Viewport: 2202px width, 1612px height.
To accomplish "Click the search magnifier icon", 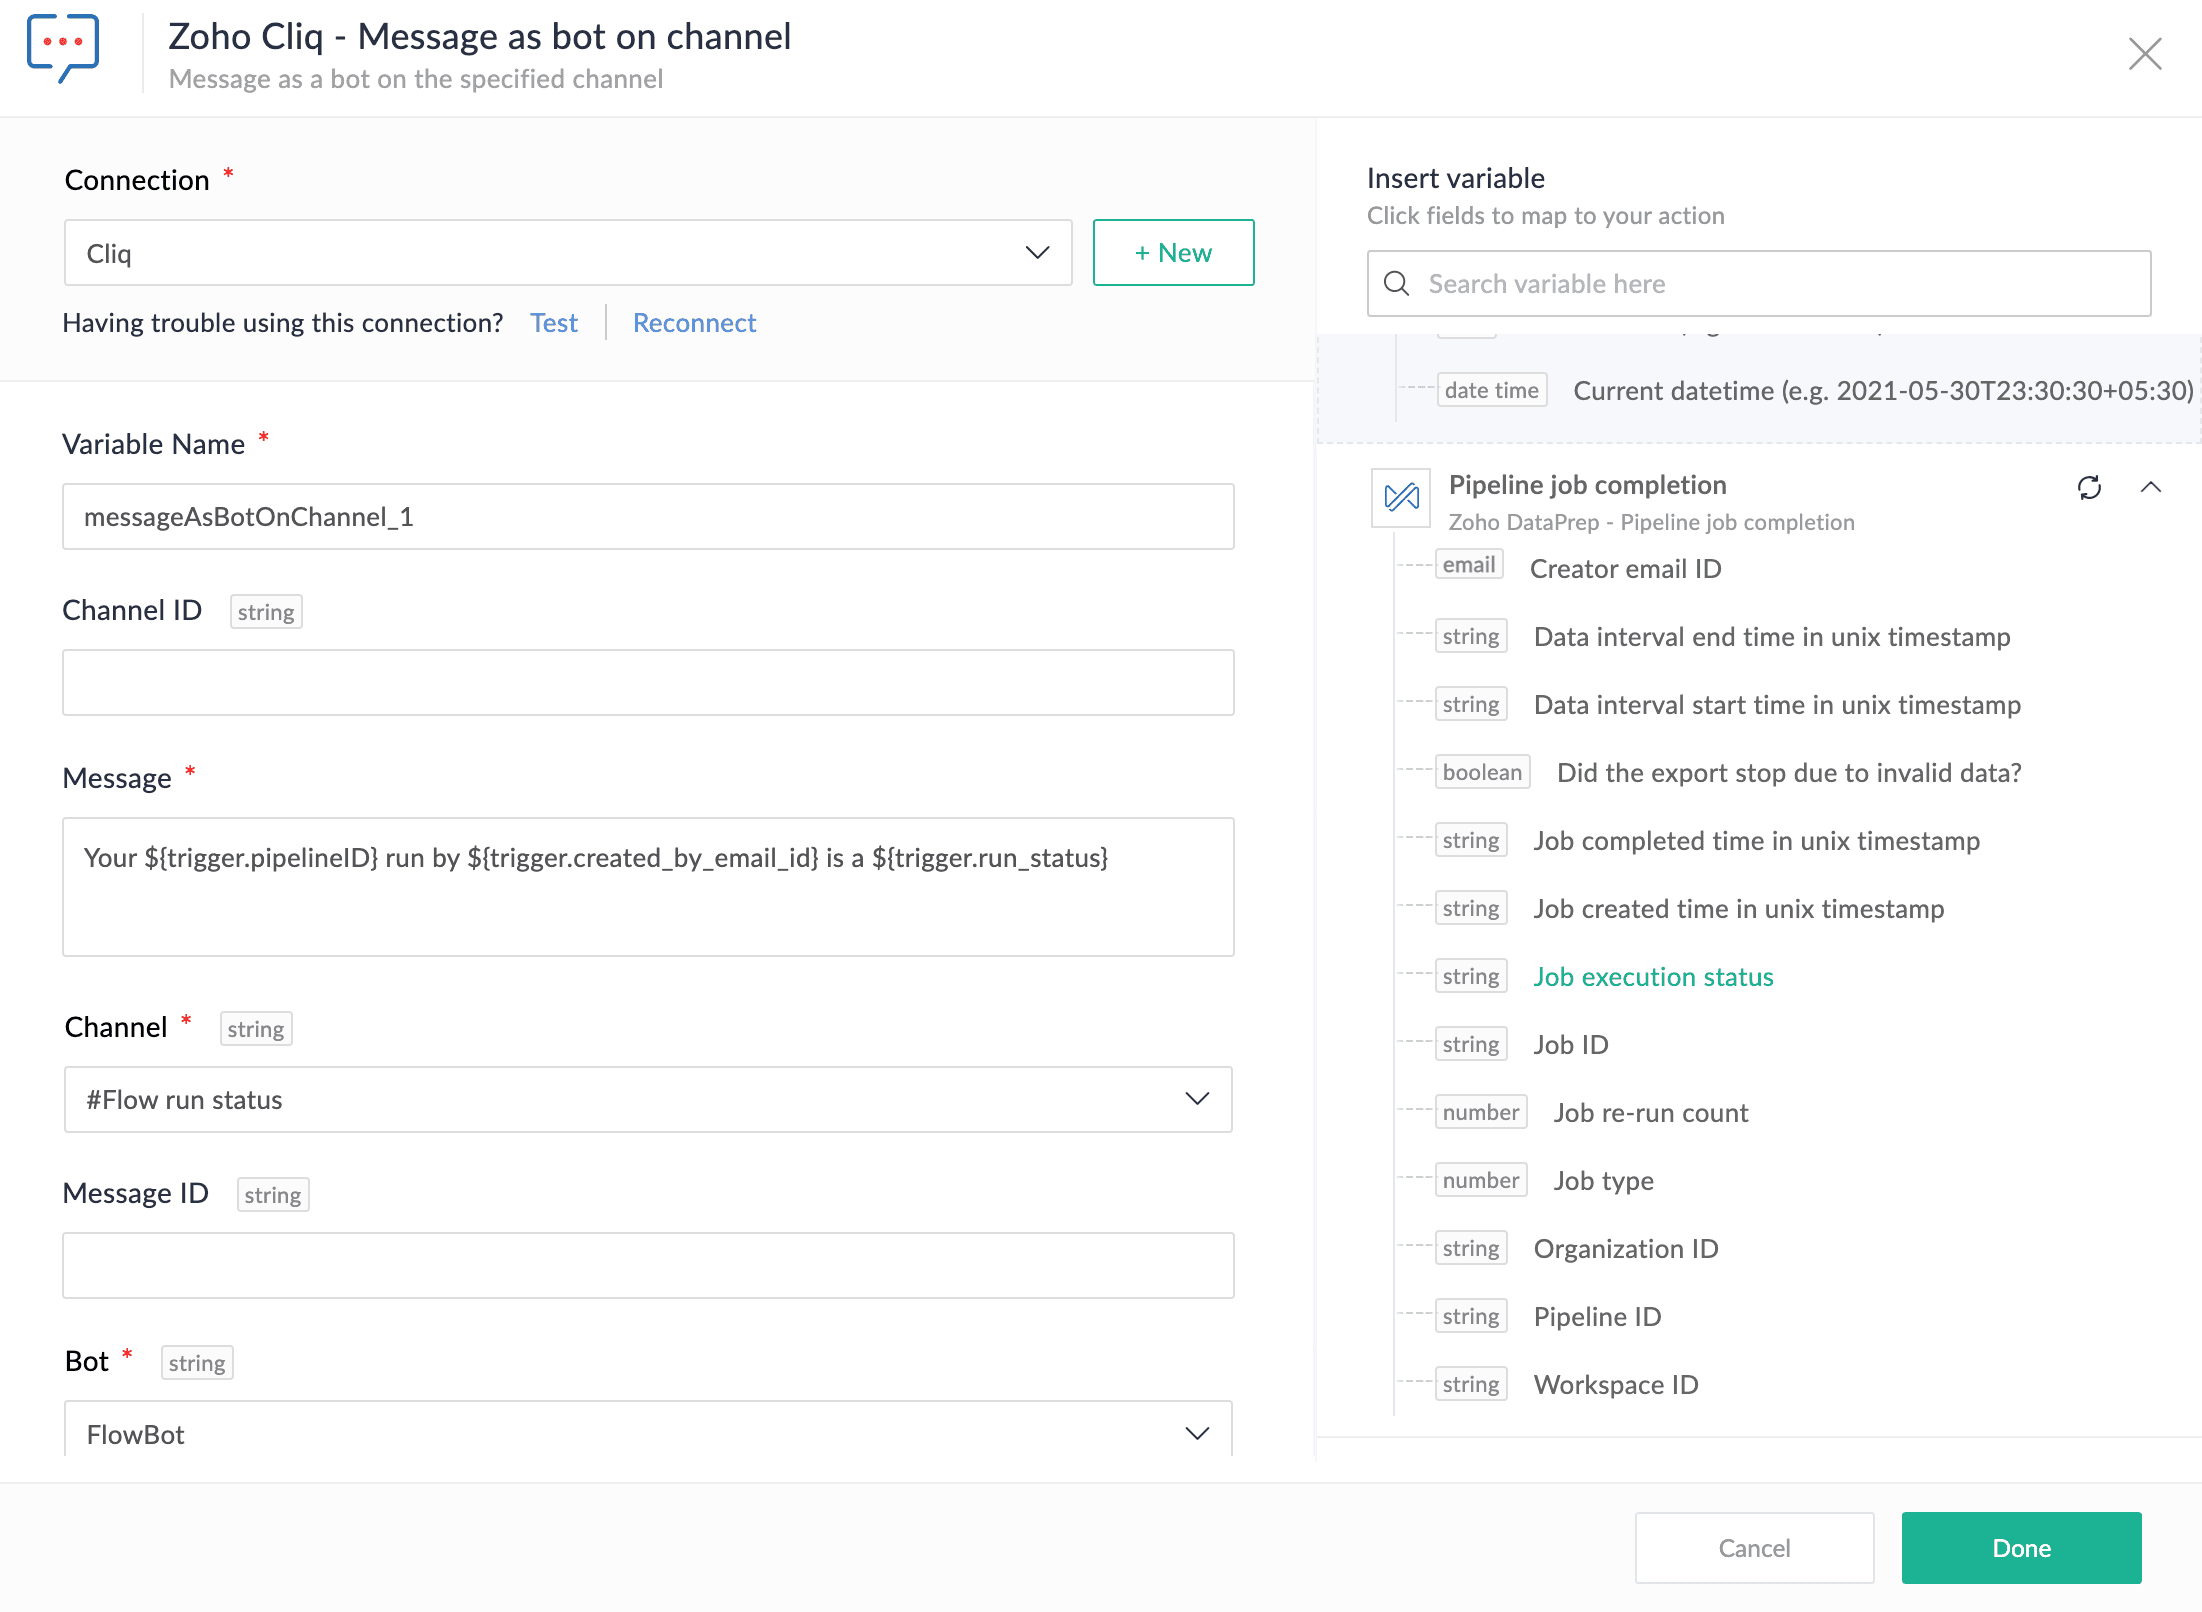I will pos(1397,284).
